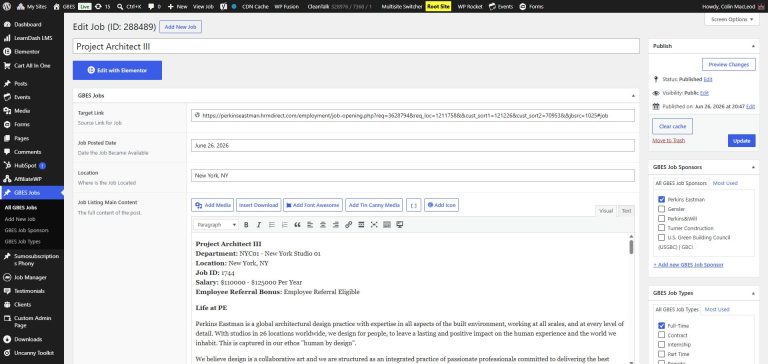Open the Yoast SEO icon in admin bar

pyautogui.click(x=223, y=7)
